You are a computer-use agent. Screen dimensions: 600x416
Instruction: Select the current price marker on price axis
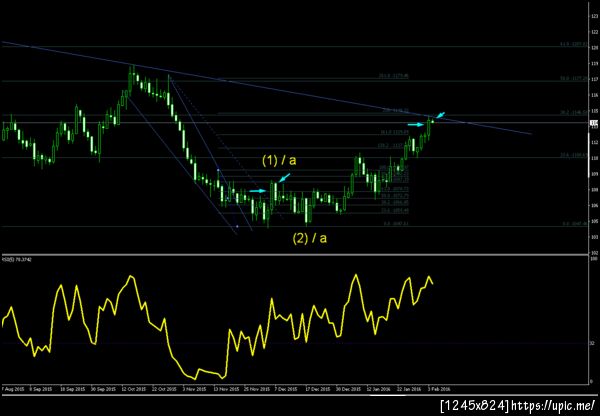594,123
